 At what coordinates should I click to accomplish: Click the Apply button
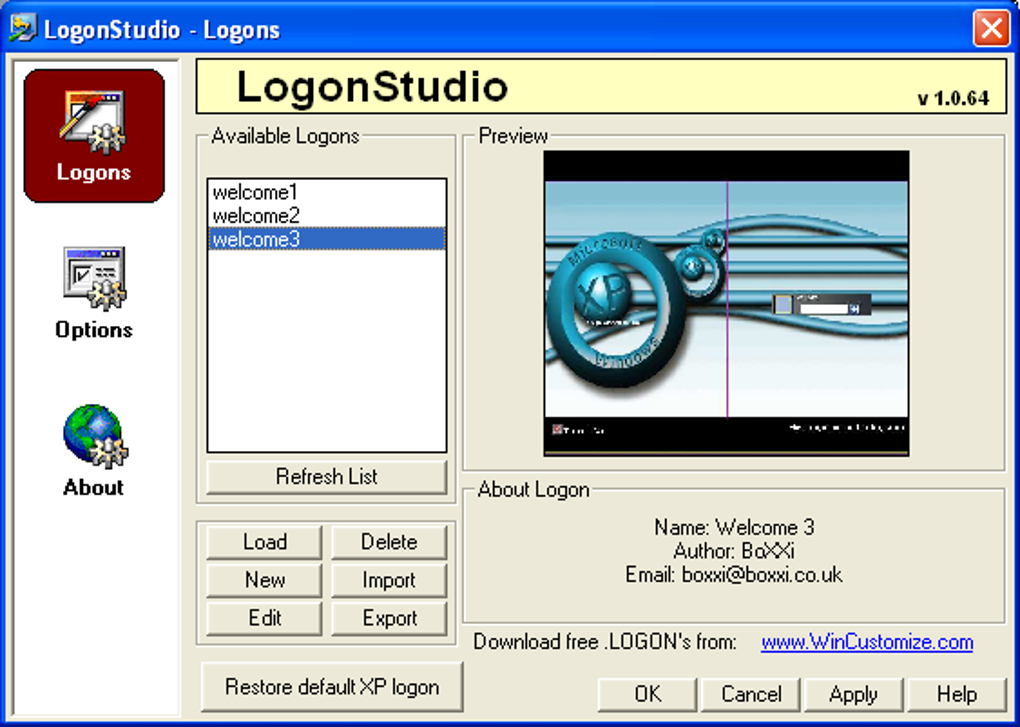pos(853,694)
